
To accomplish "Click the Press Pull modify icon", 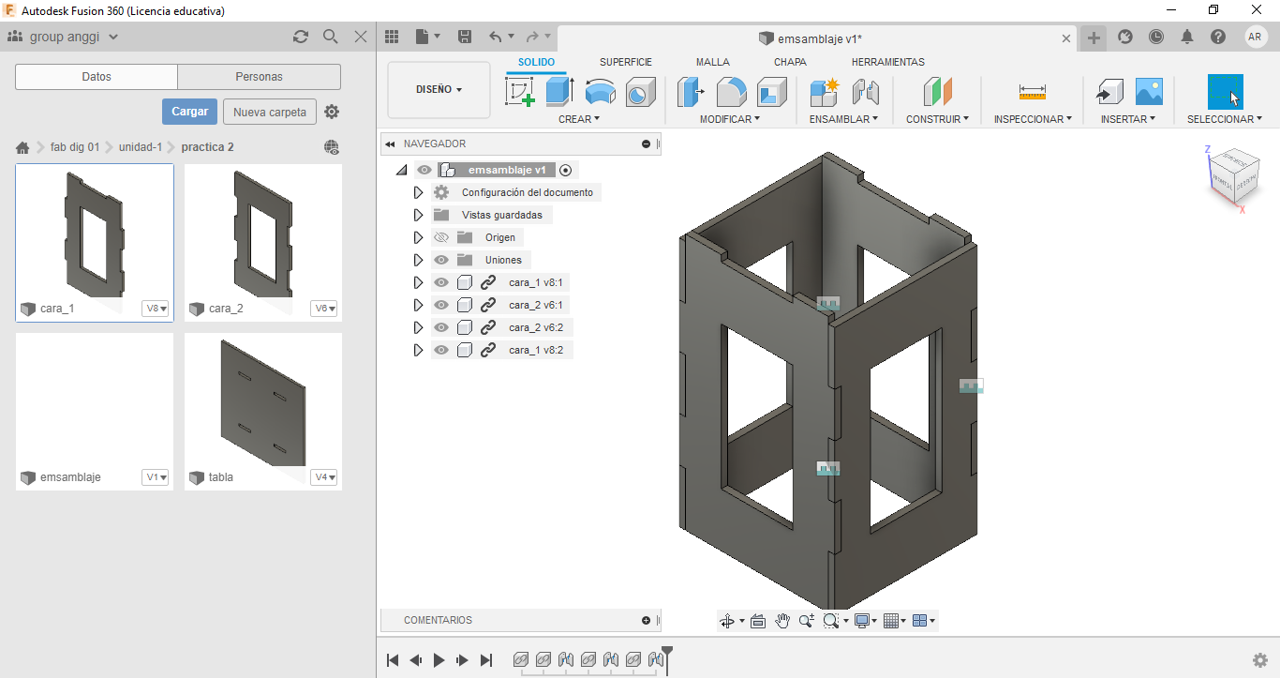I will click(690, 92).
